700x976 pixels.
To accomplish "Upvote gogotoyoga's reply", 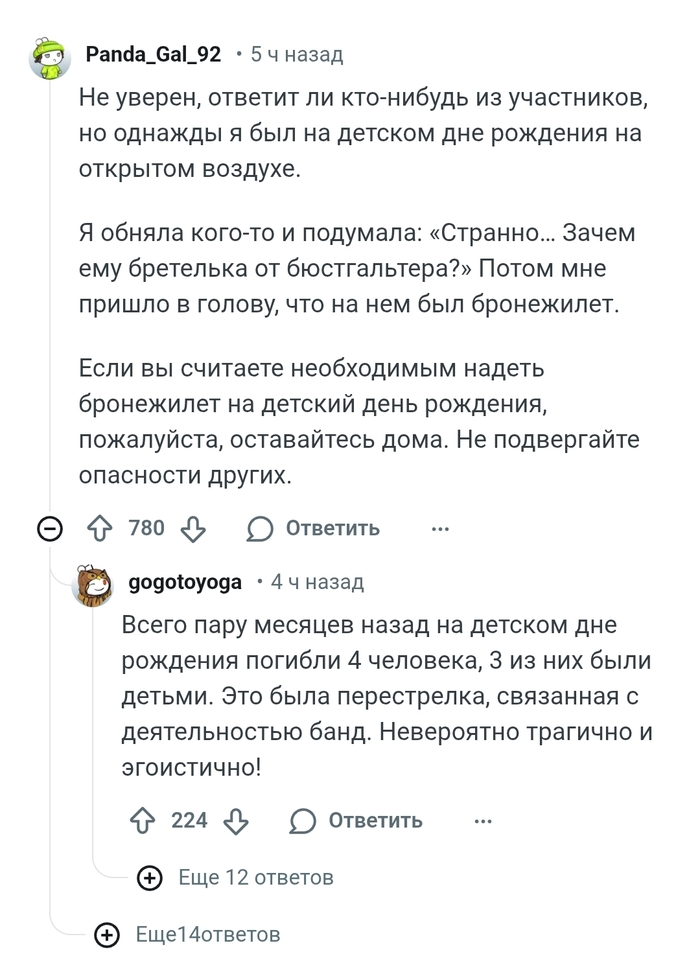I will pyautogui.click(x=143, y=821).
